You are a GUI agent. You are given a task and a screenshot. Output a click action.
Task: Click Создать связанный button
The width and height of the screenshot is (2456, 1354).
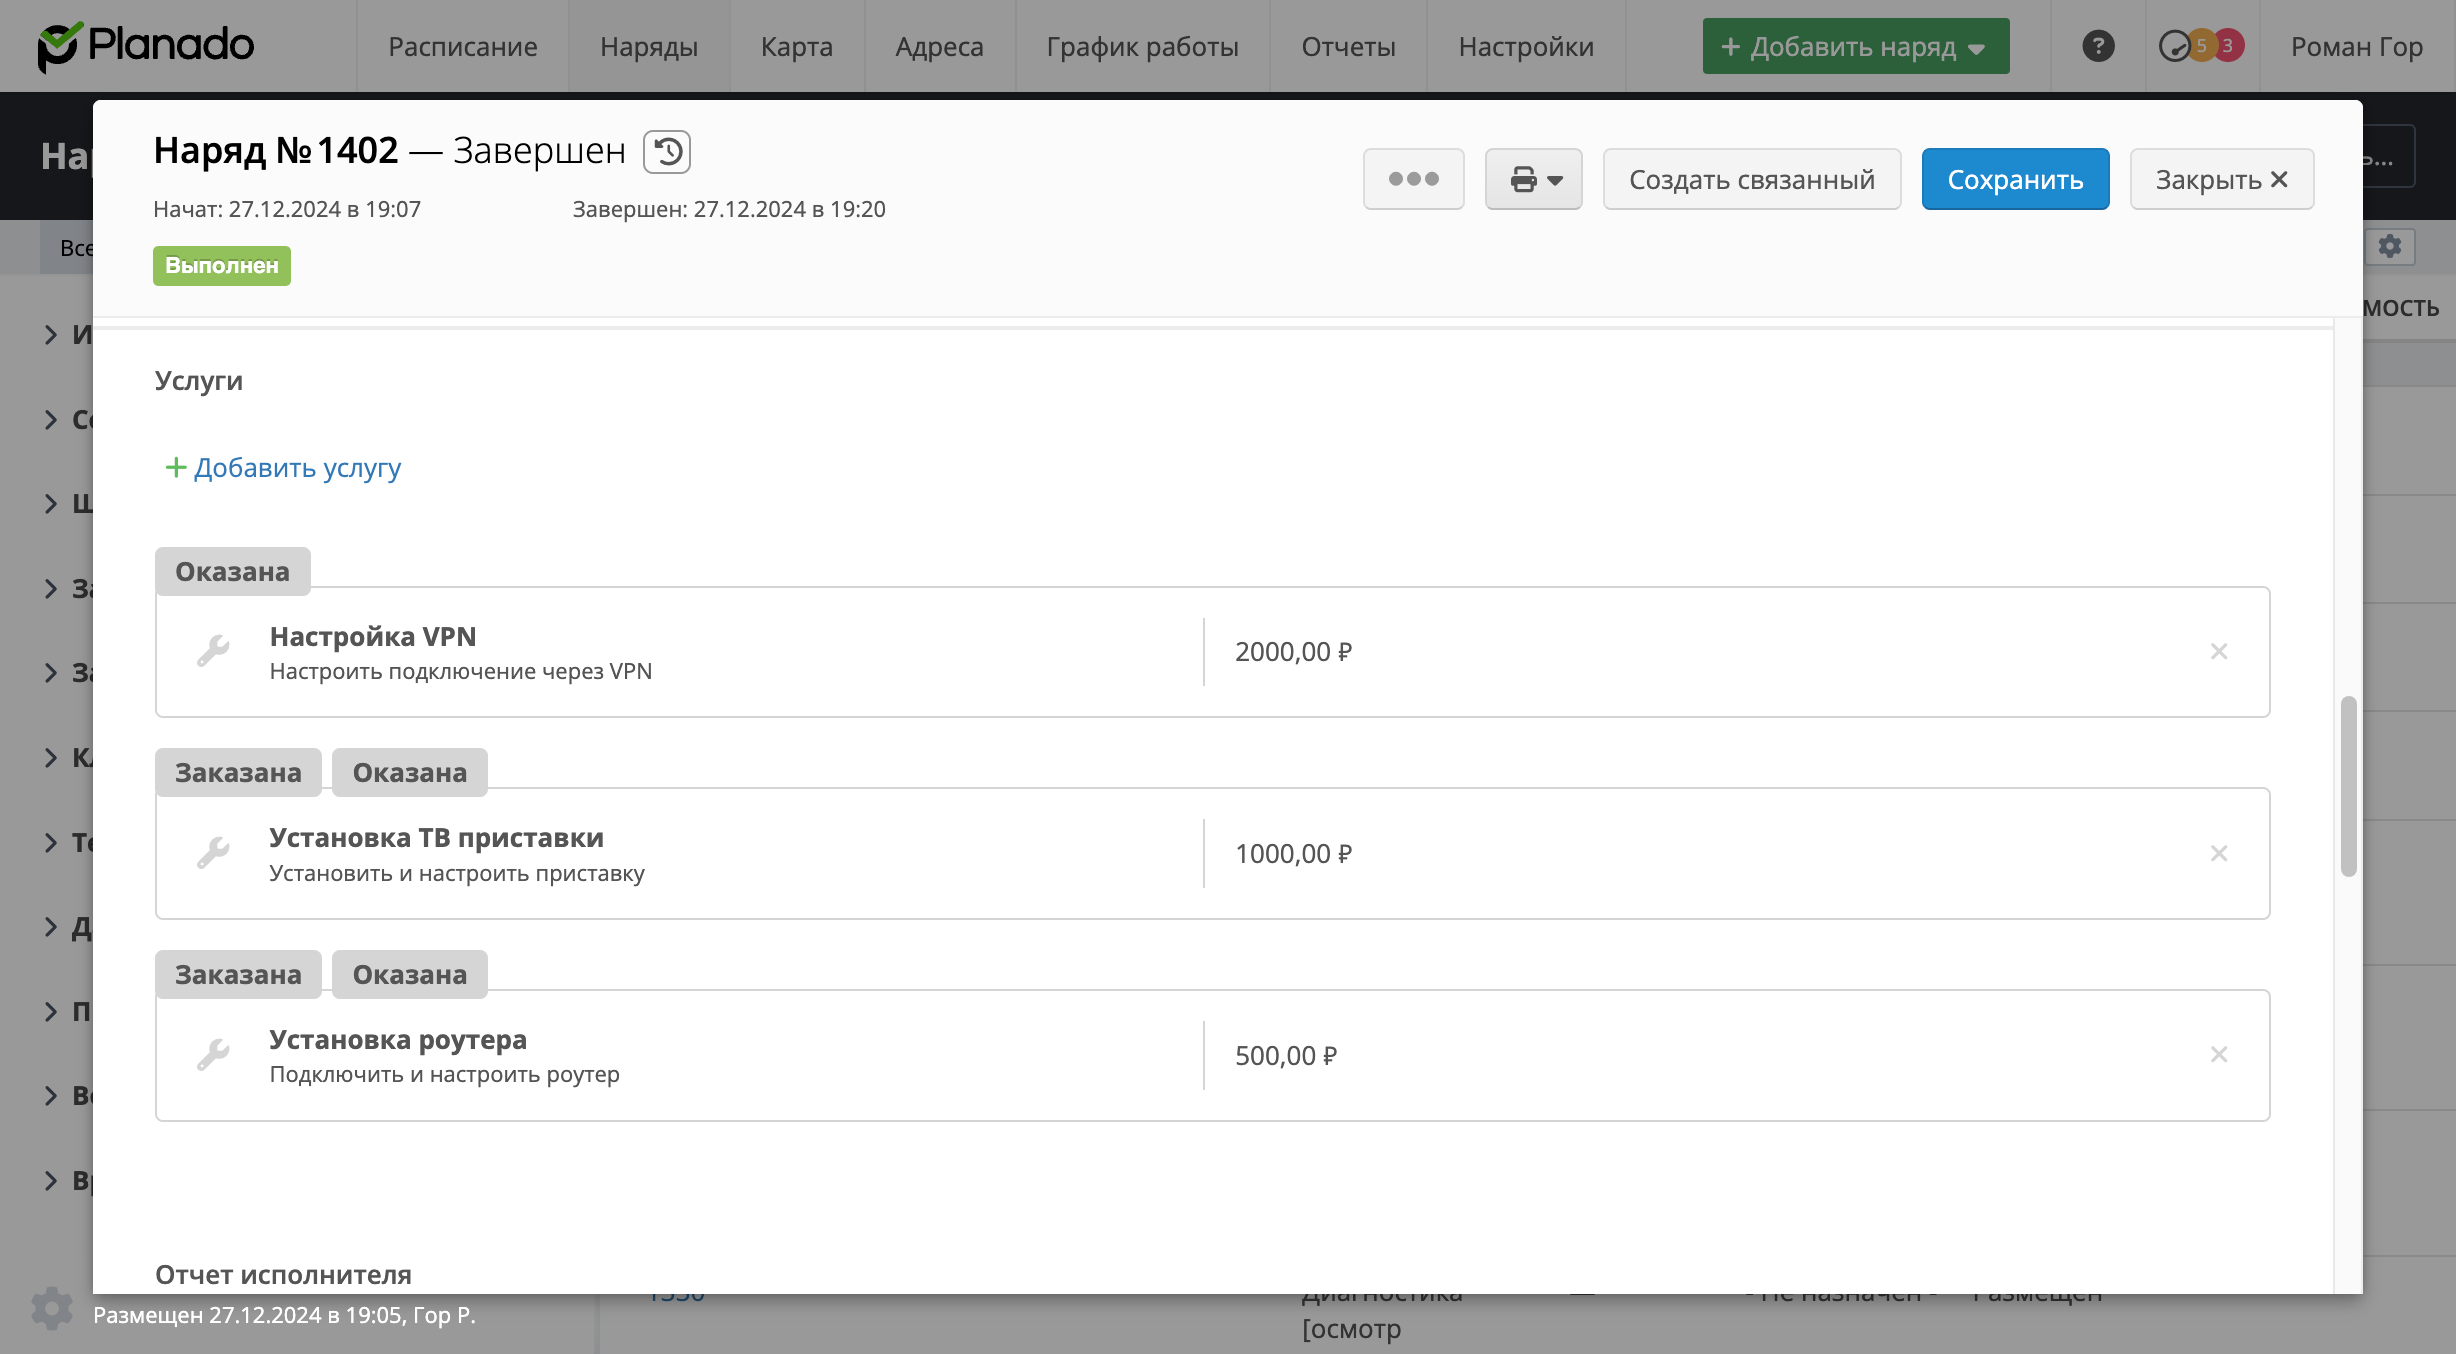pyautogui.click(x=1751, y=179)
